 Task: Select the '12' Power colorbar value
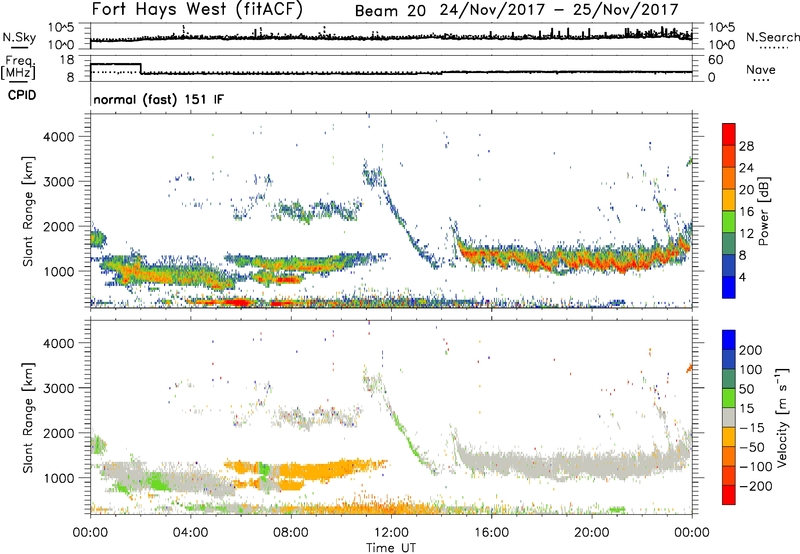[x=746, y=234]
